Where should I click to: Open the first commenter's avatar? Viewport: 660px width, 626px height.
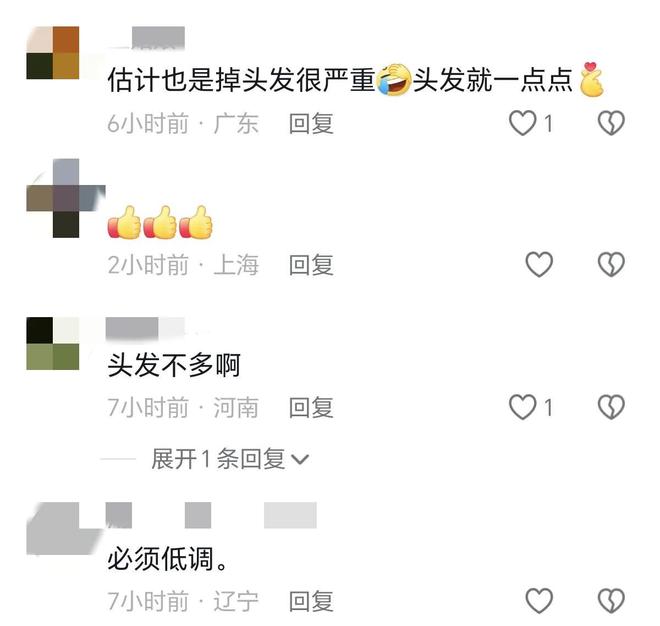(x=53, y=53)
